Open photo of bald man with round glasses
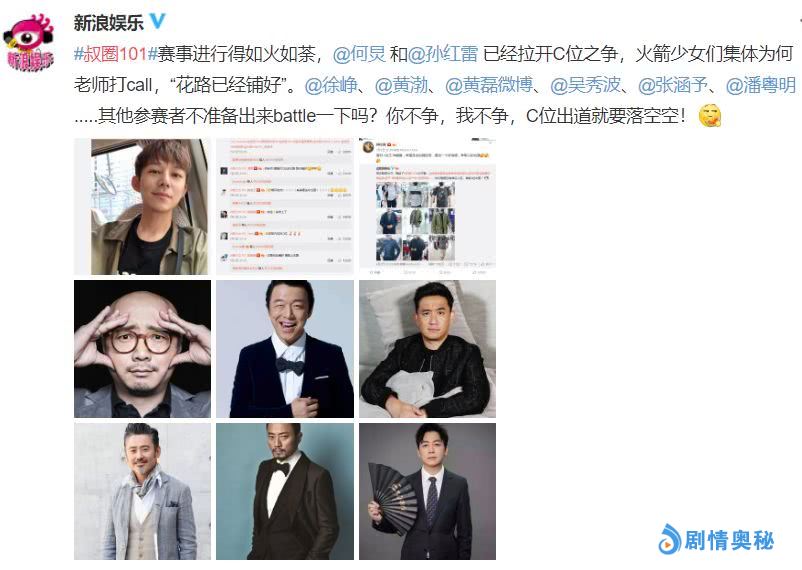Screen dimensions: 802x570 coord(142,348)
